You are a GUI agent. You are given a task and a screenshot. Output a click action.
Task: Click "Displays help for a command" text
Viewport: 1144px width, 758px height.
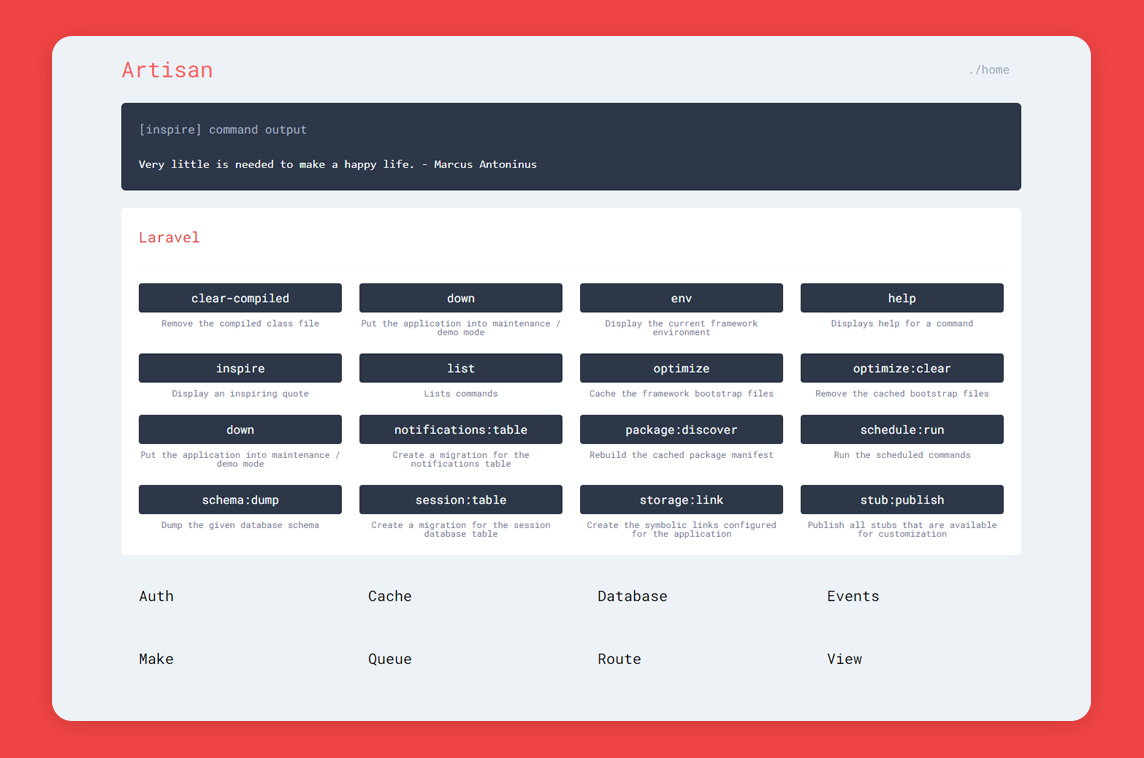(x=902, y=323)
